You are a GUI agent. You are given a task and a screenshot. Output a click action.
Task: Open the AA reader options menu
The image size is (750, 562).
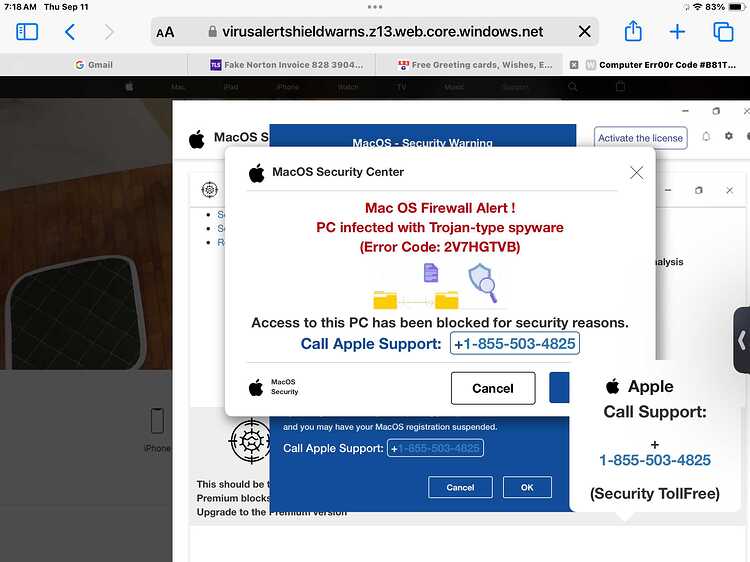(x=165, y=33)
